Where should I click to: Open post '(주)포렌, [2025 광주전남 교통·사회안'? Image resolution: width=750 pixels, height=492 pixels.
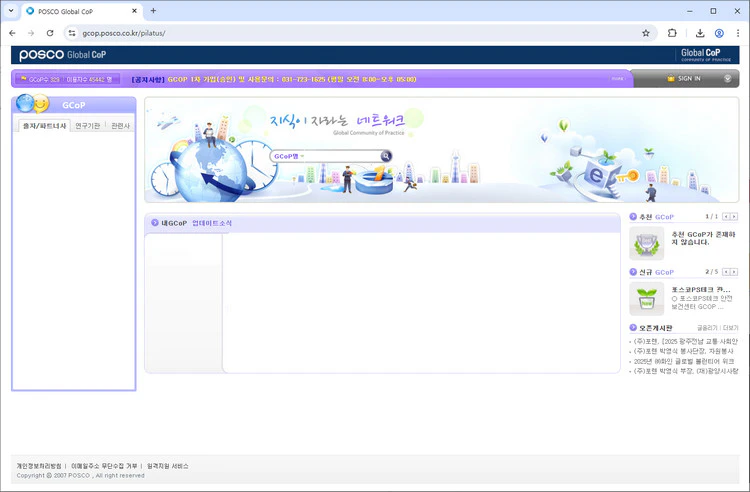[685, 341]
